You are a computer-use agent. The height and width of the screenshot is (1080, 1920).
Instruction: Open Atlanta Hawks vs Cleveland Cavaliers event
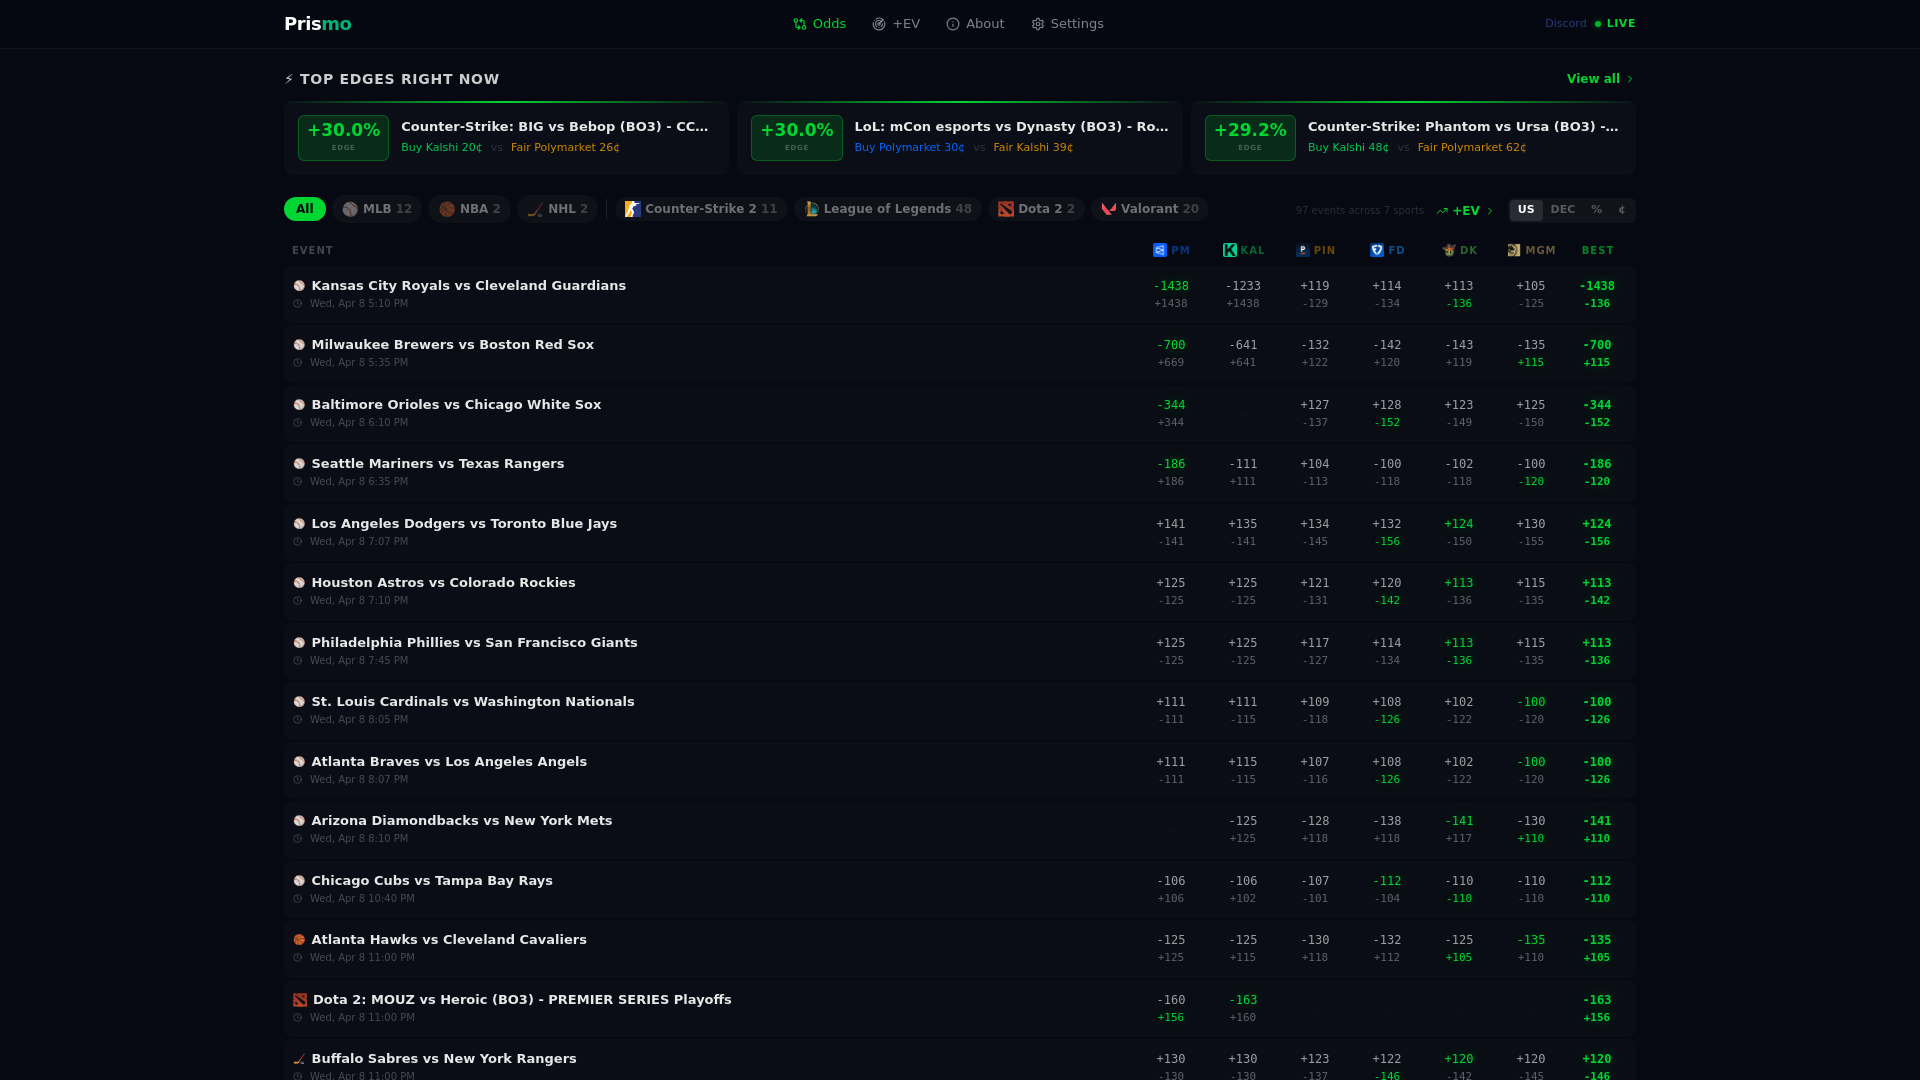click(960, 948)
